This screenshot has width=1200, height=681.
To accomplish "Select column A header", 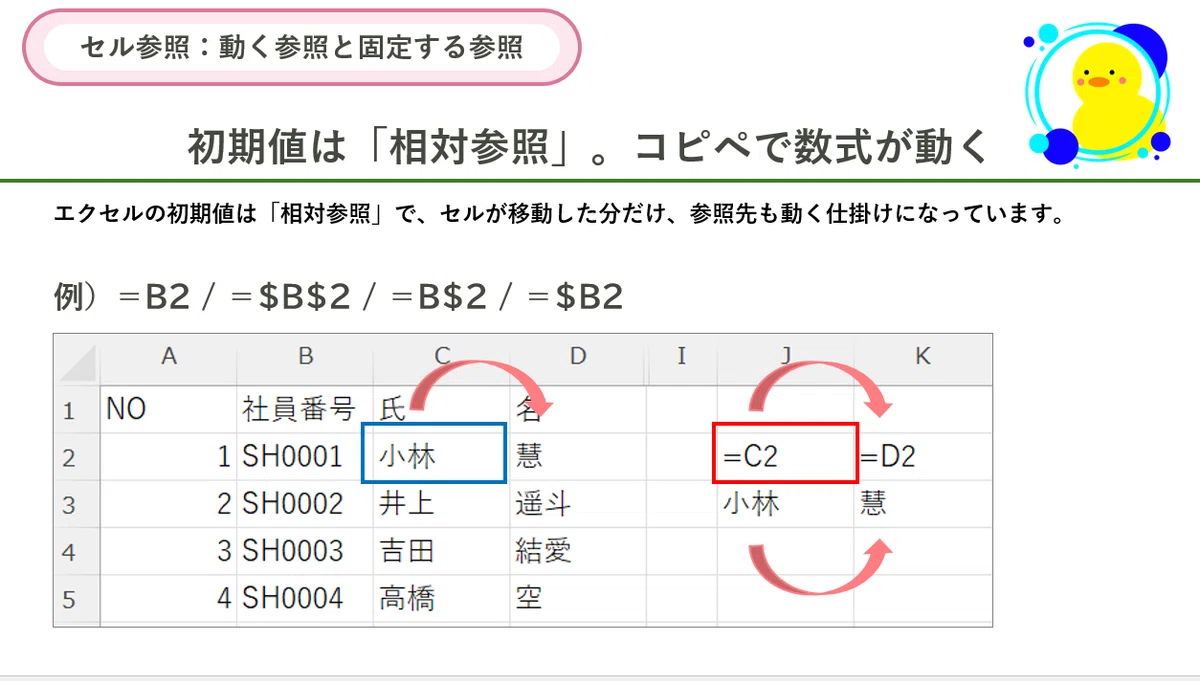I will tap(169, 358).
